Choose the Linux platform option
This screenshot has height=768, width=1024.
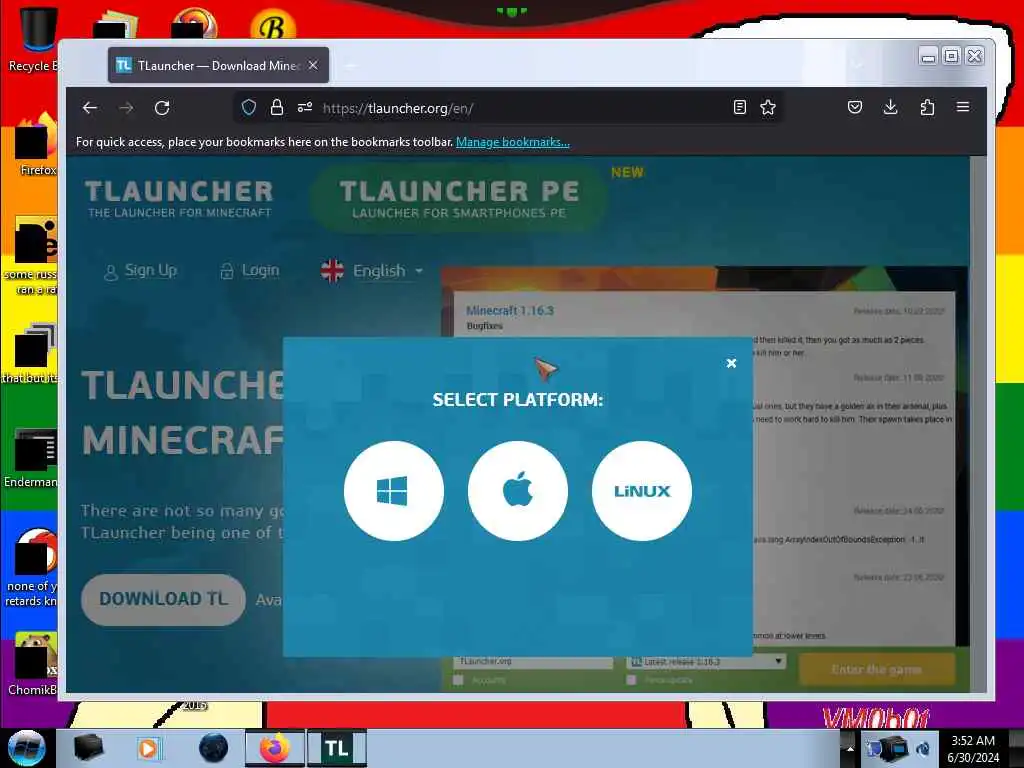(641, 490)
